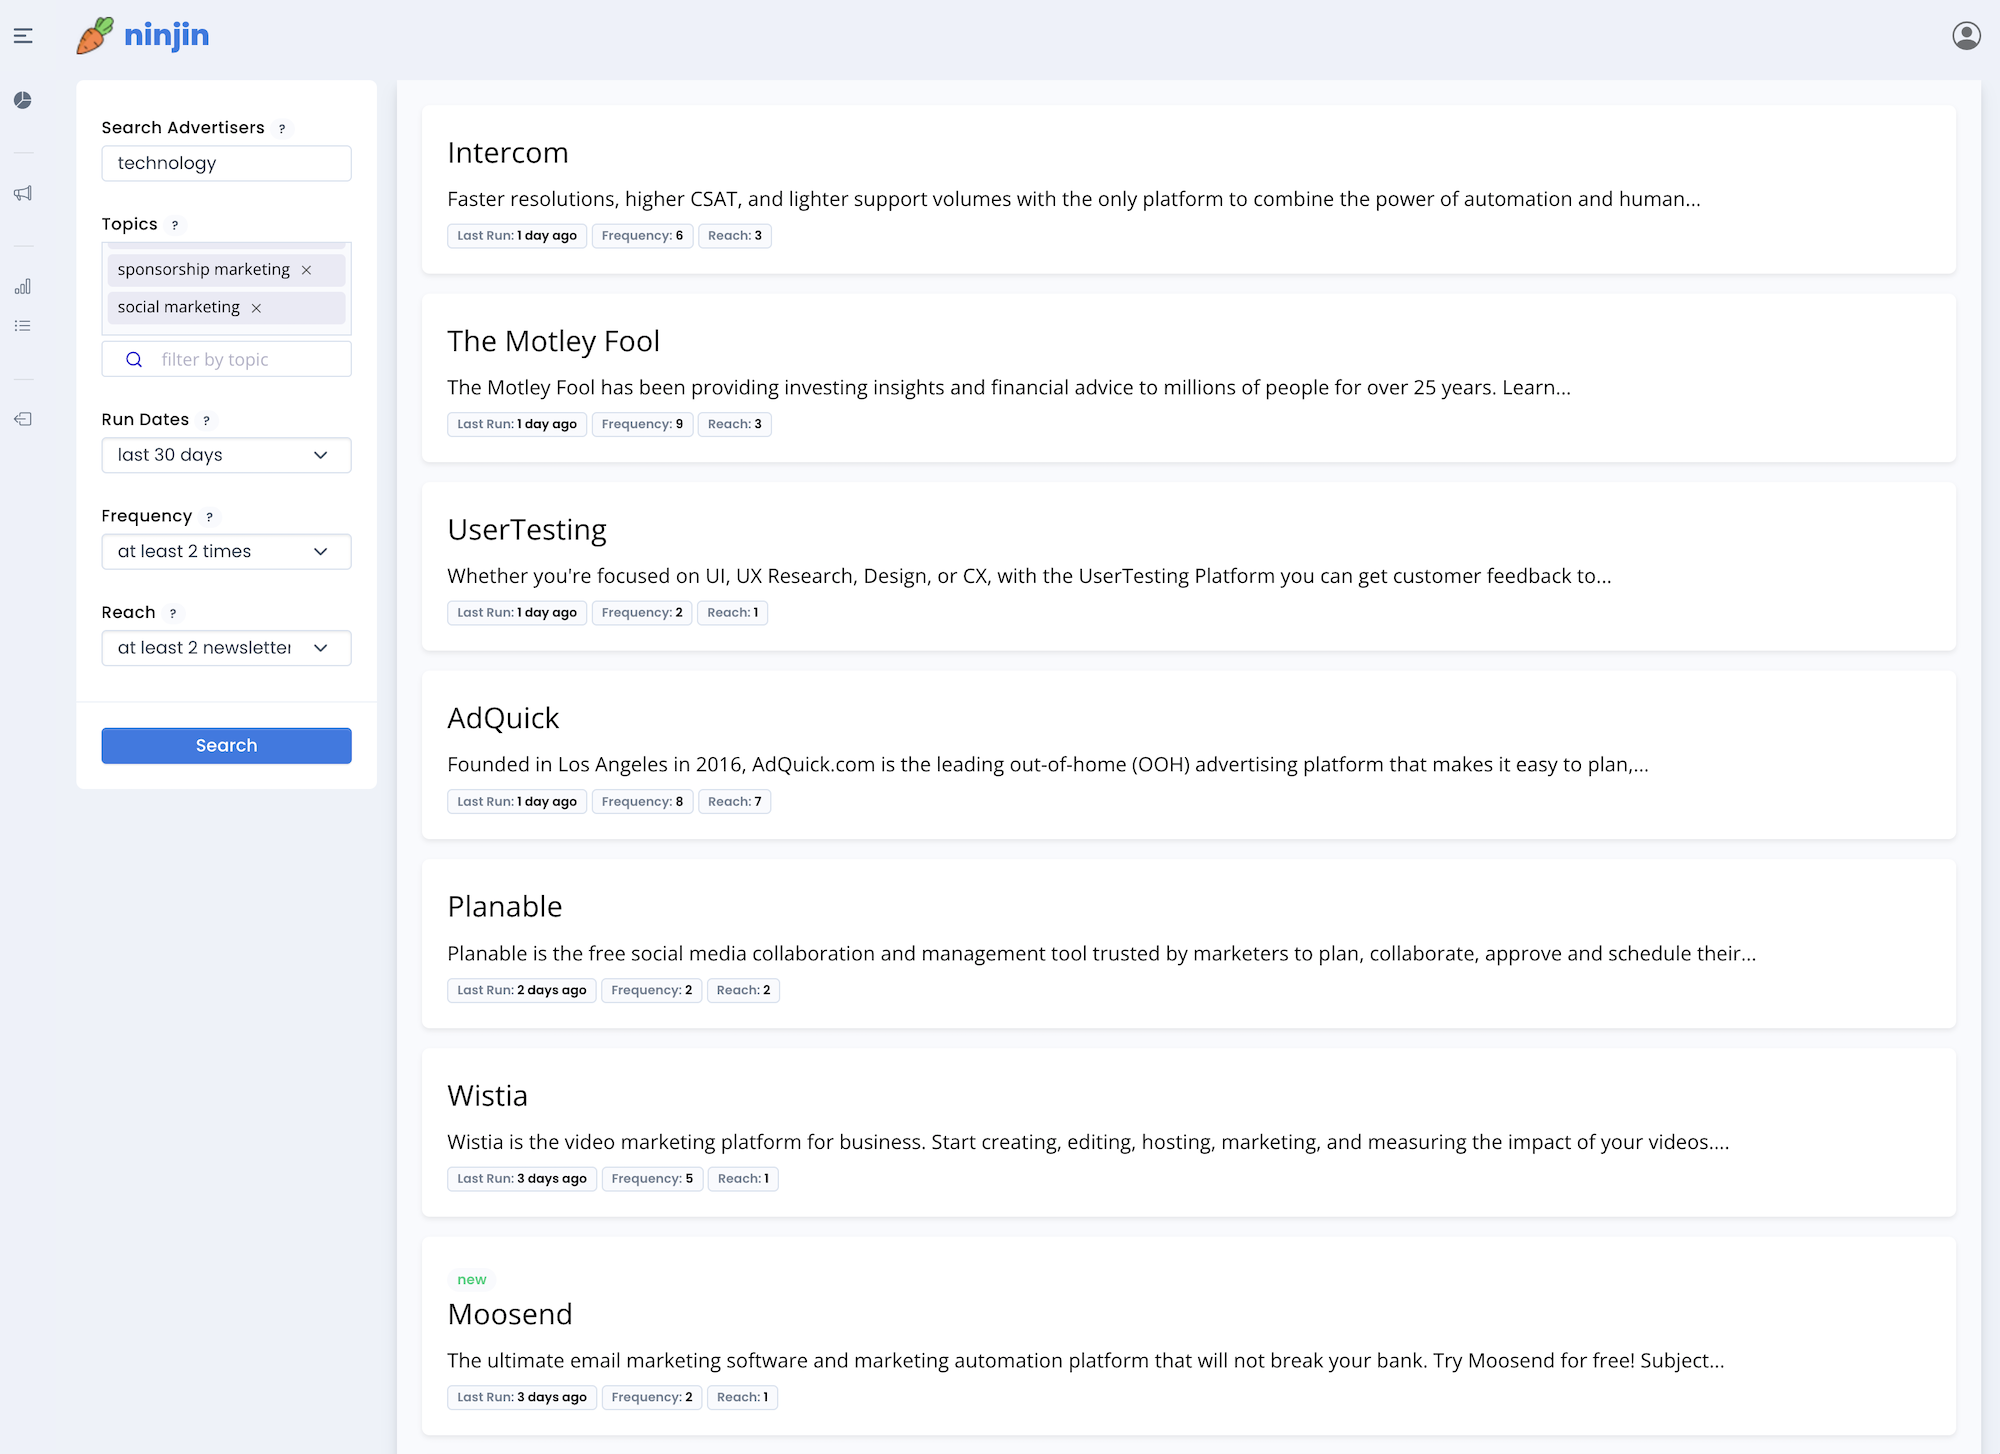This screenshot has height=1454, width=2000.
Task: Click the ninjin carrot logo
Action: (143, 36)
